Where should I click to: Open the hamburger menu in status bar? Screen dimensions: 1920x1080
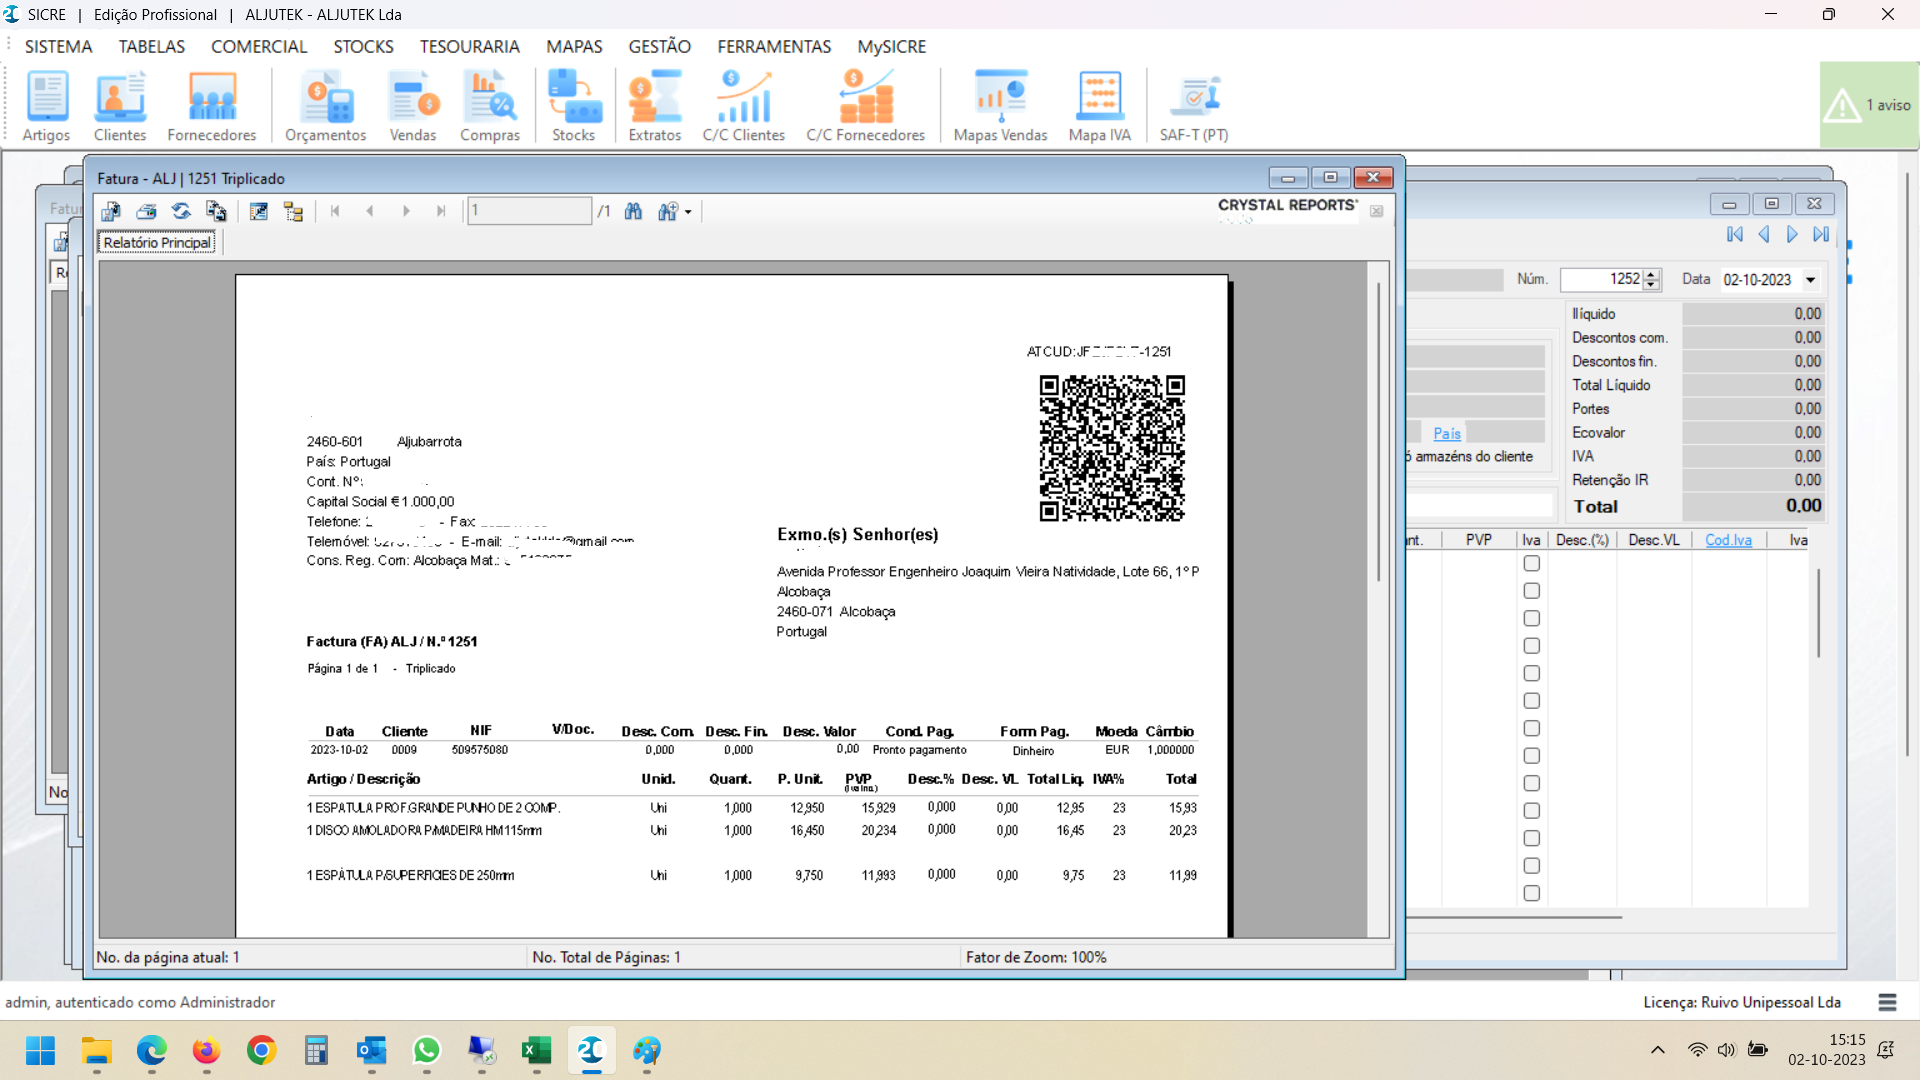pyautogui.click(x=1887, y=1002)
